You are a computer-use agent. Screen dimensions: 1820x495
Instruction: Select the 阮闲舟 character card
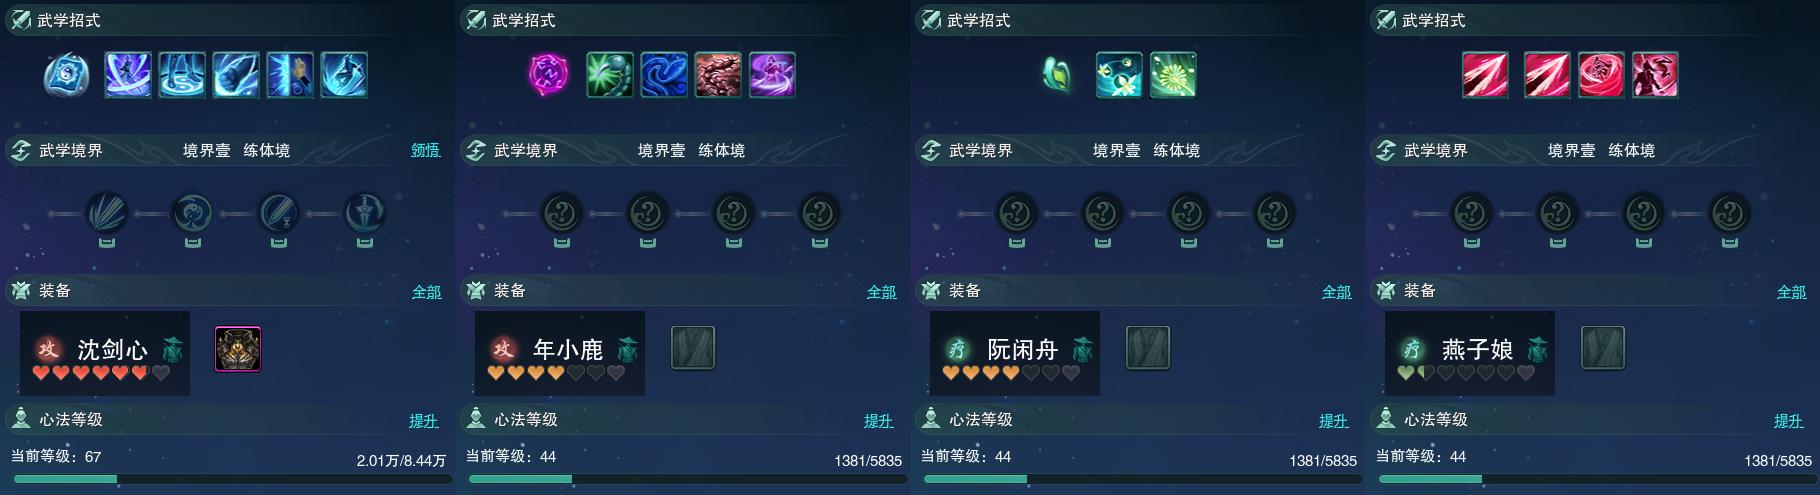point(1015,353)
